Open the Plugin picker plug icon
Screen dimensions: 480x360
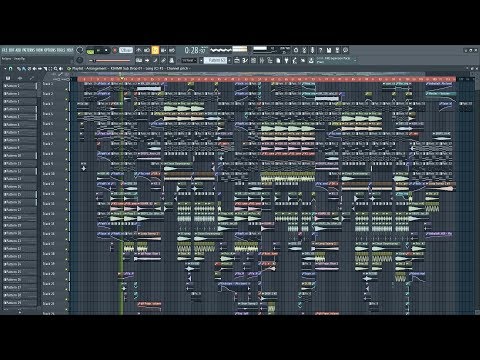pos(286,60)
